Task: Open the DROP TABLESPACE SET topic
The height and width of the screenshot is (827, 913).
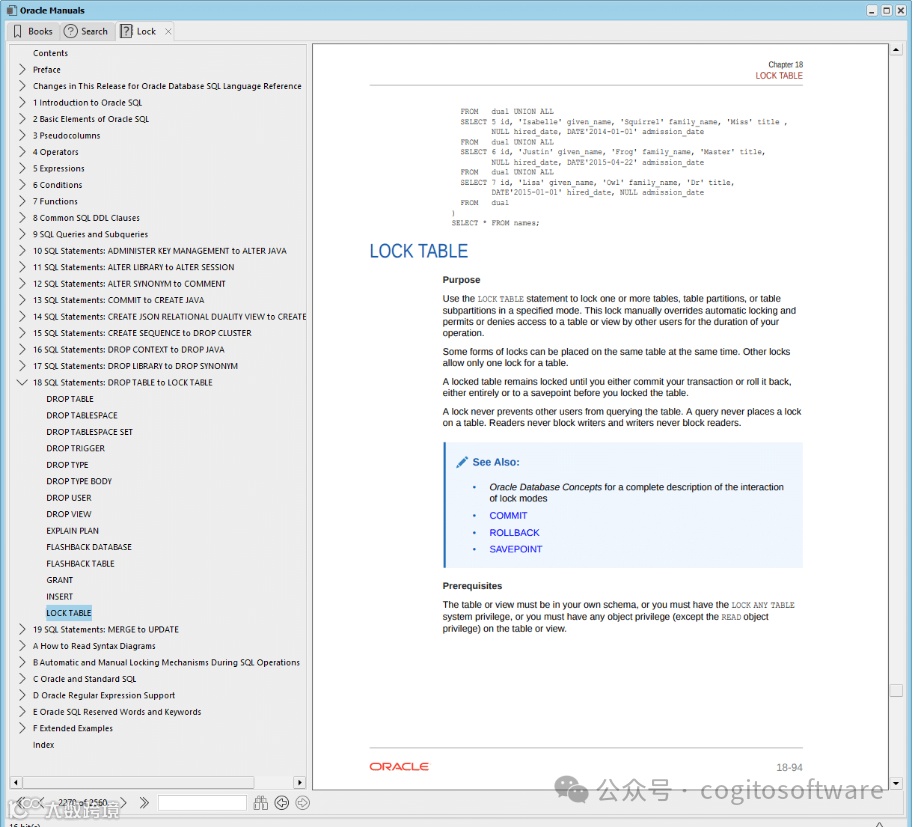Action: [90, 432]
